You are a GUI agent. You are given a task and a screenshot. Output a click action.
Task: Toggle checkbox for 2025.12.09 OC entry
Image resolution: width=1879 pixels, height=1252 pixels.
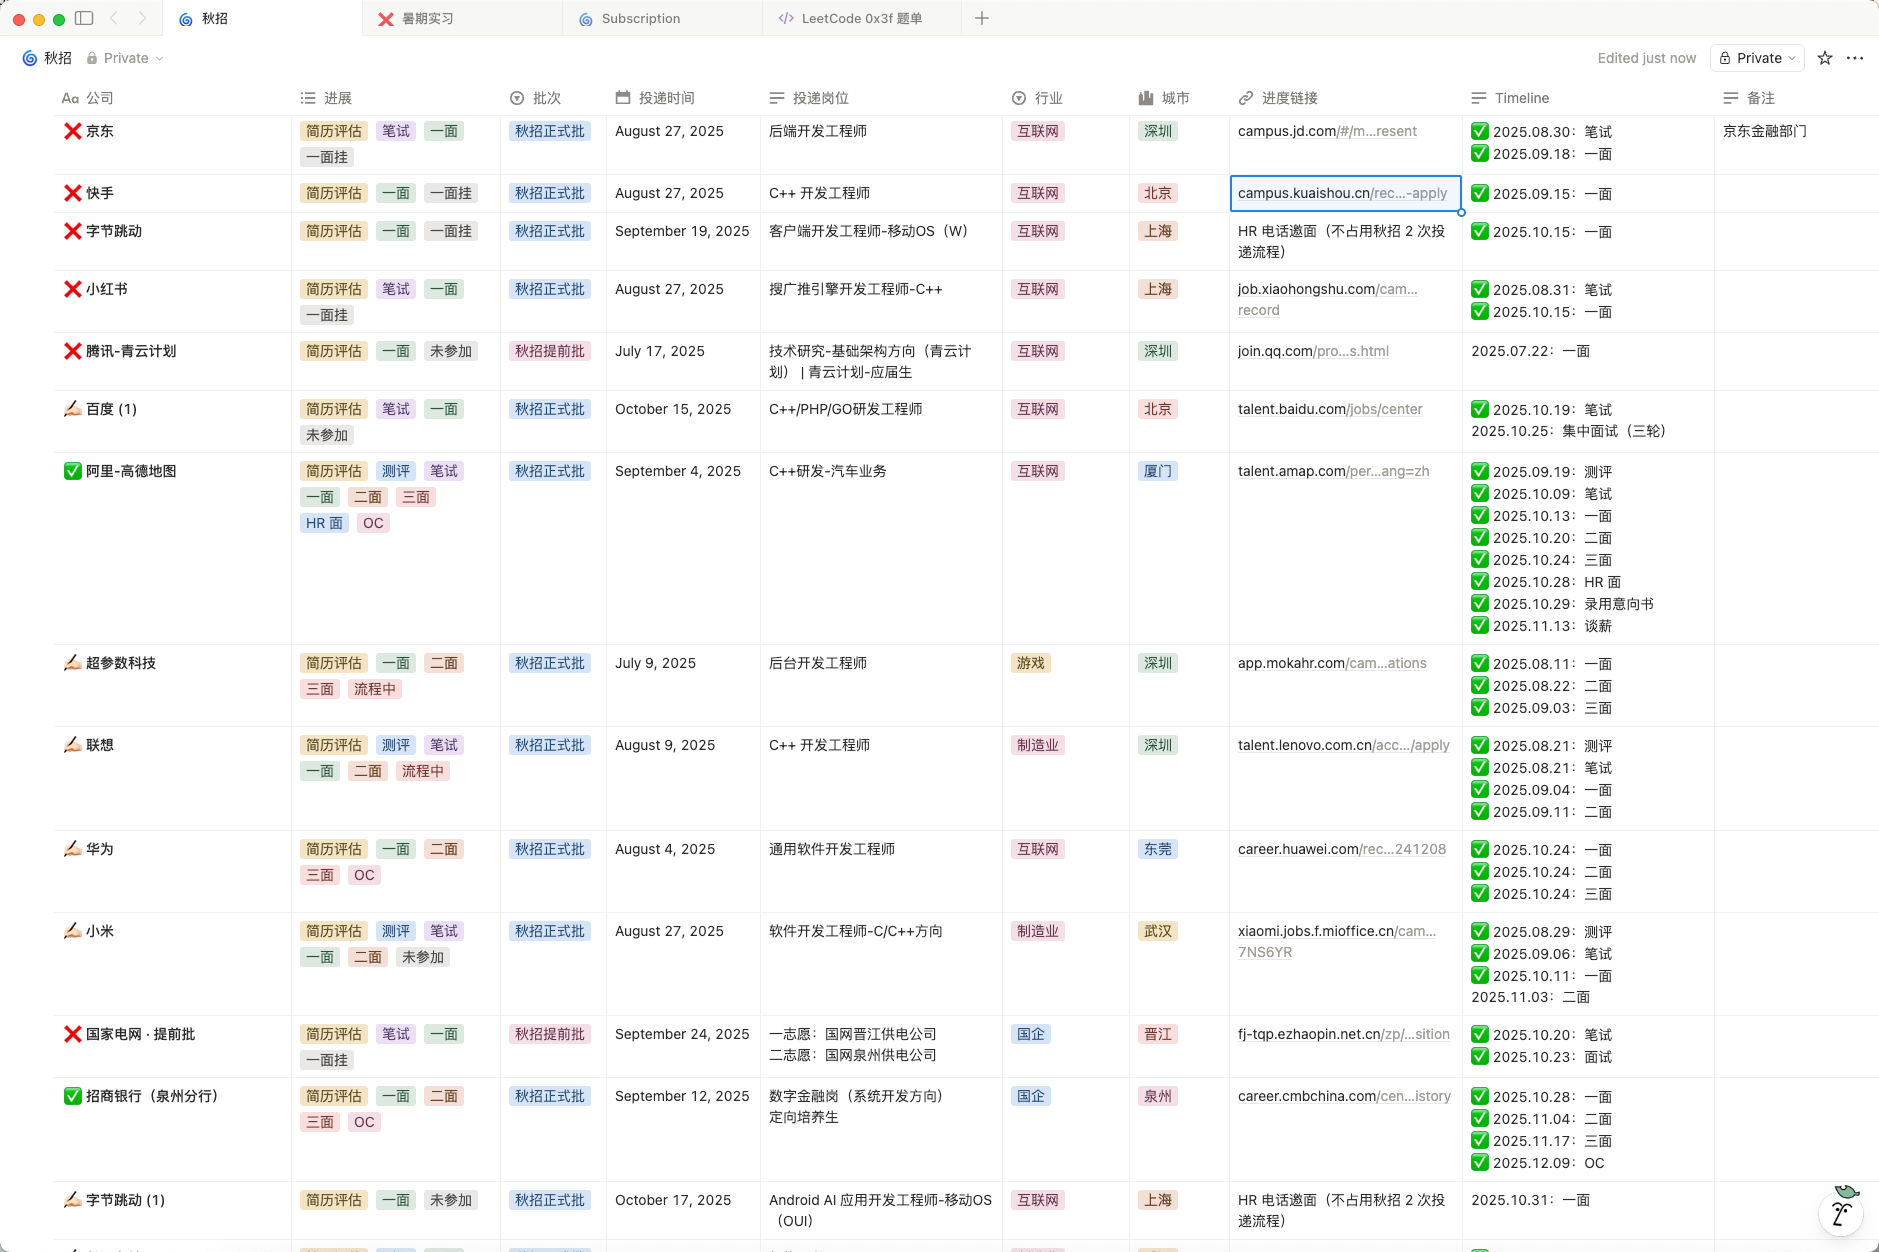pyautogui.click(x=1480, y=1162)
